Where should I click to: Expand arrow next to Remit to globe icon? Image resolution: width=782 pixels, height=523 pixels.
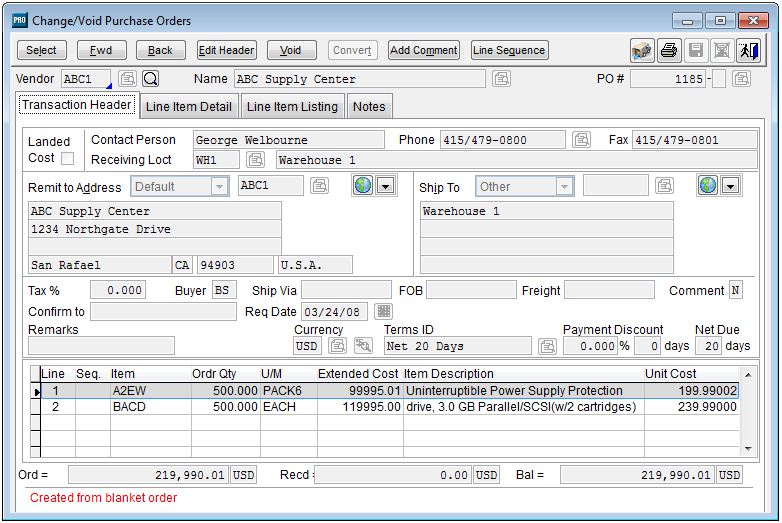tap(385, 186)
